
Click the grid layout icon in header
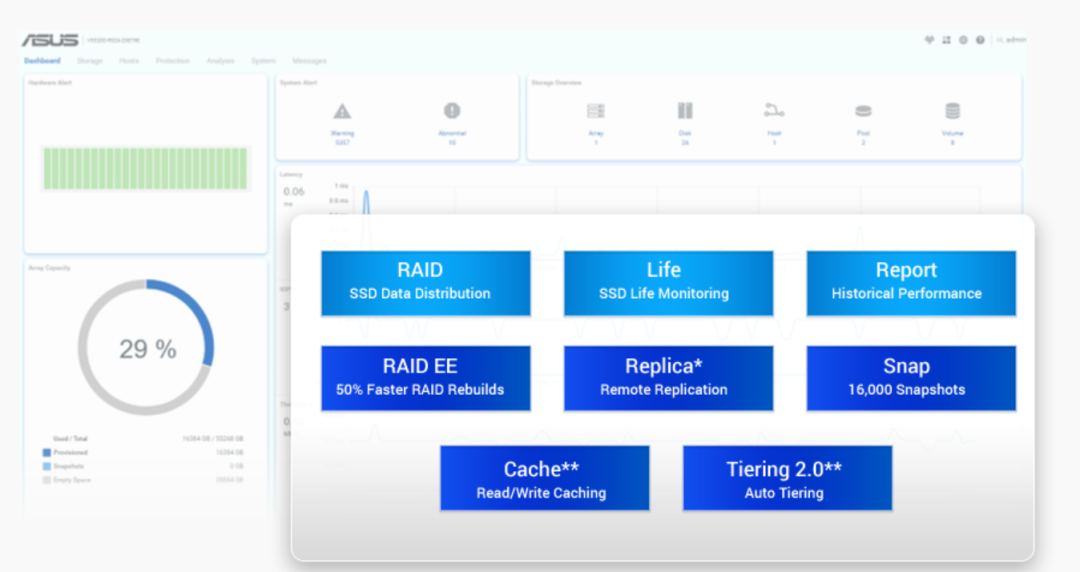946,40
